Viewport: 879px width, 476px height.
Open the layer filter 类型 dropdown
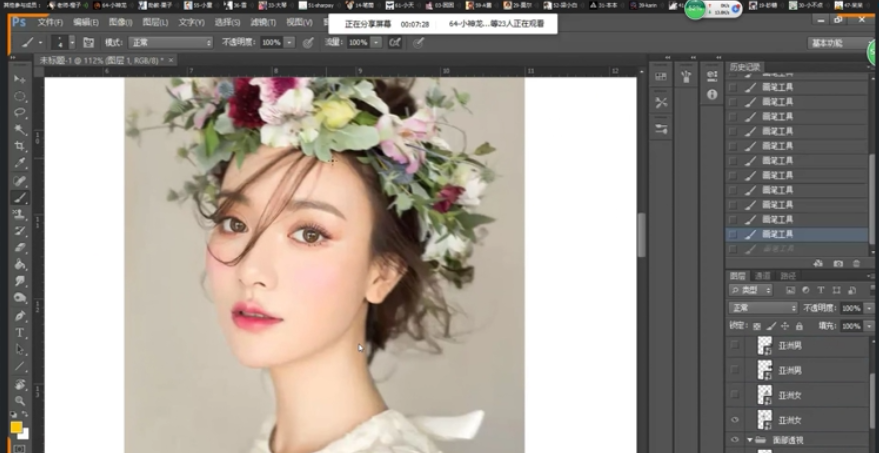coord(751,290)
